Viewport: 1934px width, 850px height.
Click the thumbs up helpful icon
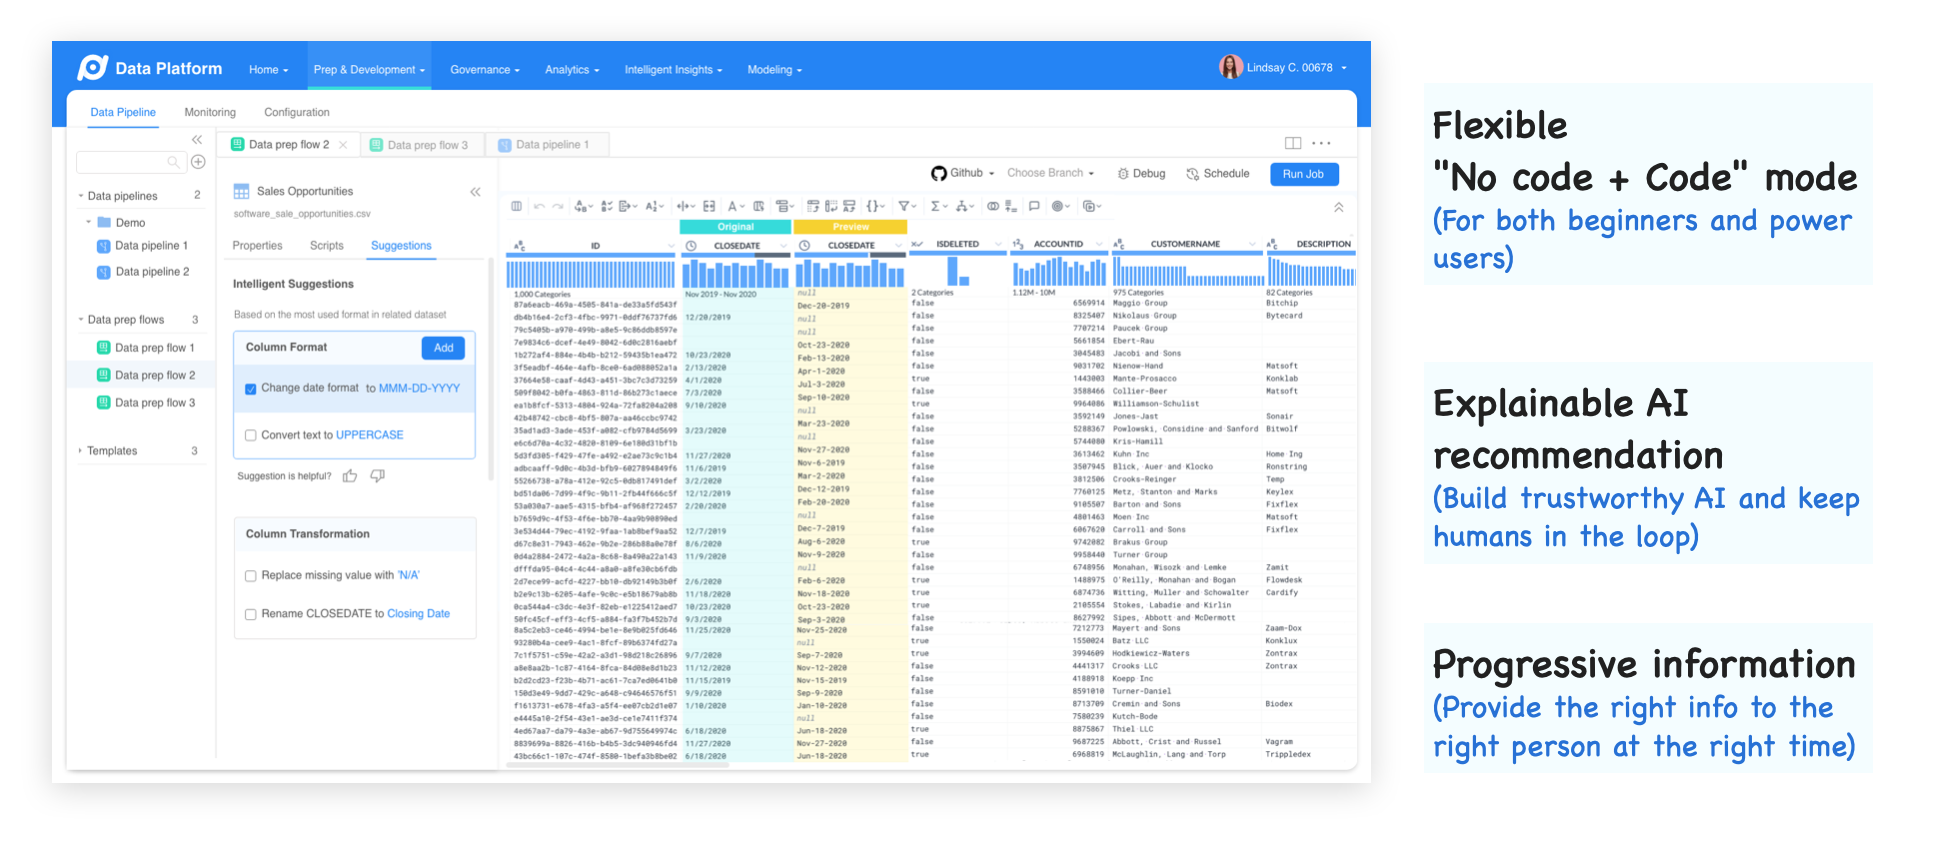349,476
